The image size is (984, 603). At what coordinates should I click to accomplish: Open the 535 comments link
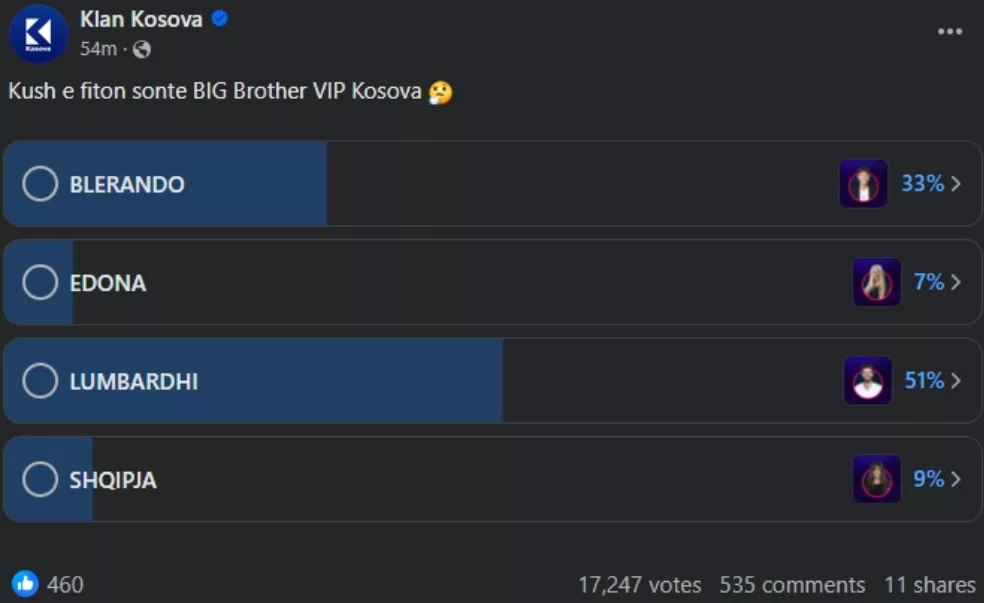pyautogui.click(x=792, y=585)
